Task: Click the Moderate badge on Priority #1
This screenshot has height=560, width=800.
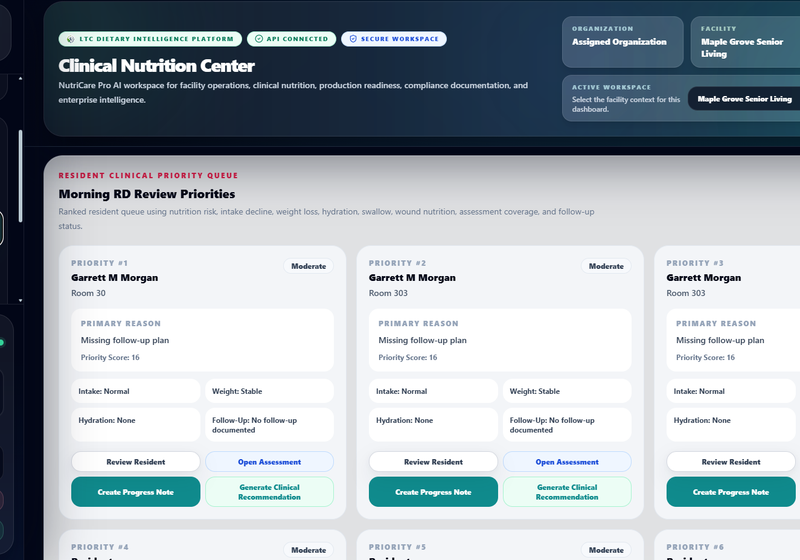Action: [x=308, y=266]
